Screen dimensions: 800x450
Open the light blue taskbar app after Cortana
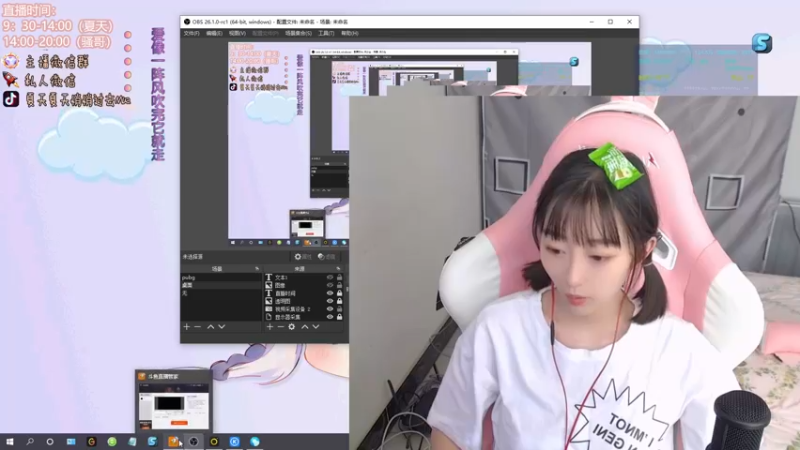71,442
